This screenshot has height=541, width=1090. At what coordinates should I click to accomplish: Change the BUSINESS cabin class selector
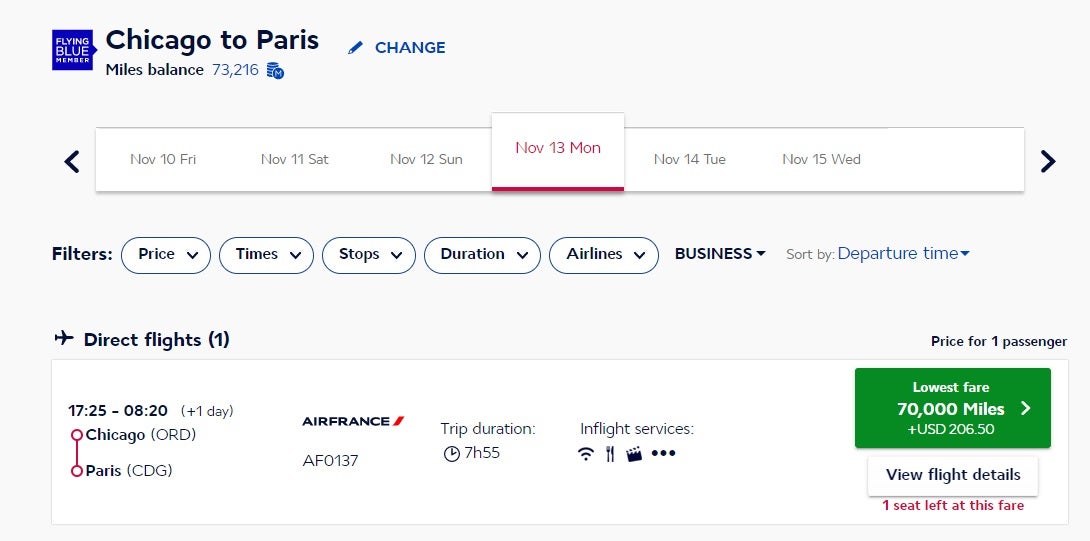tap(720, 254)
